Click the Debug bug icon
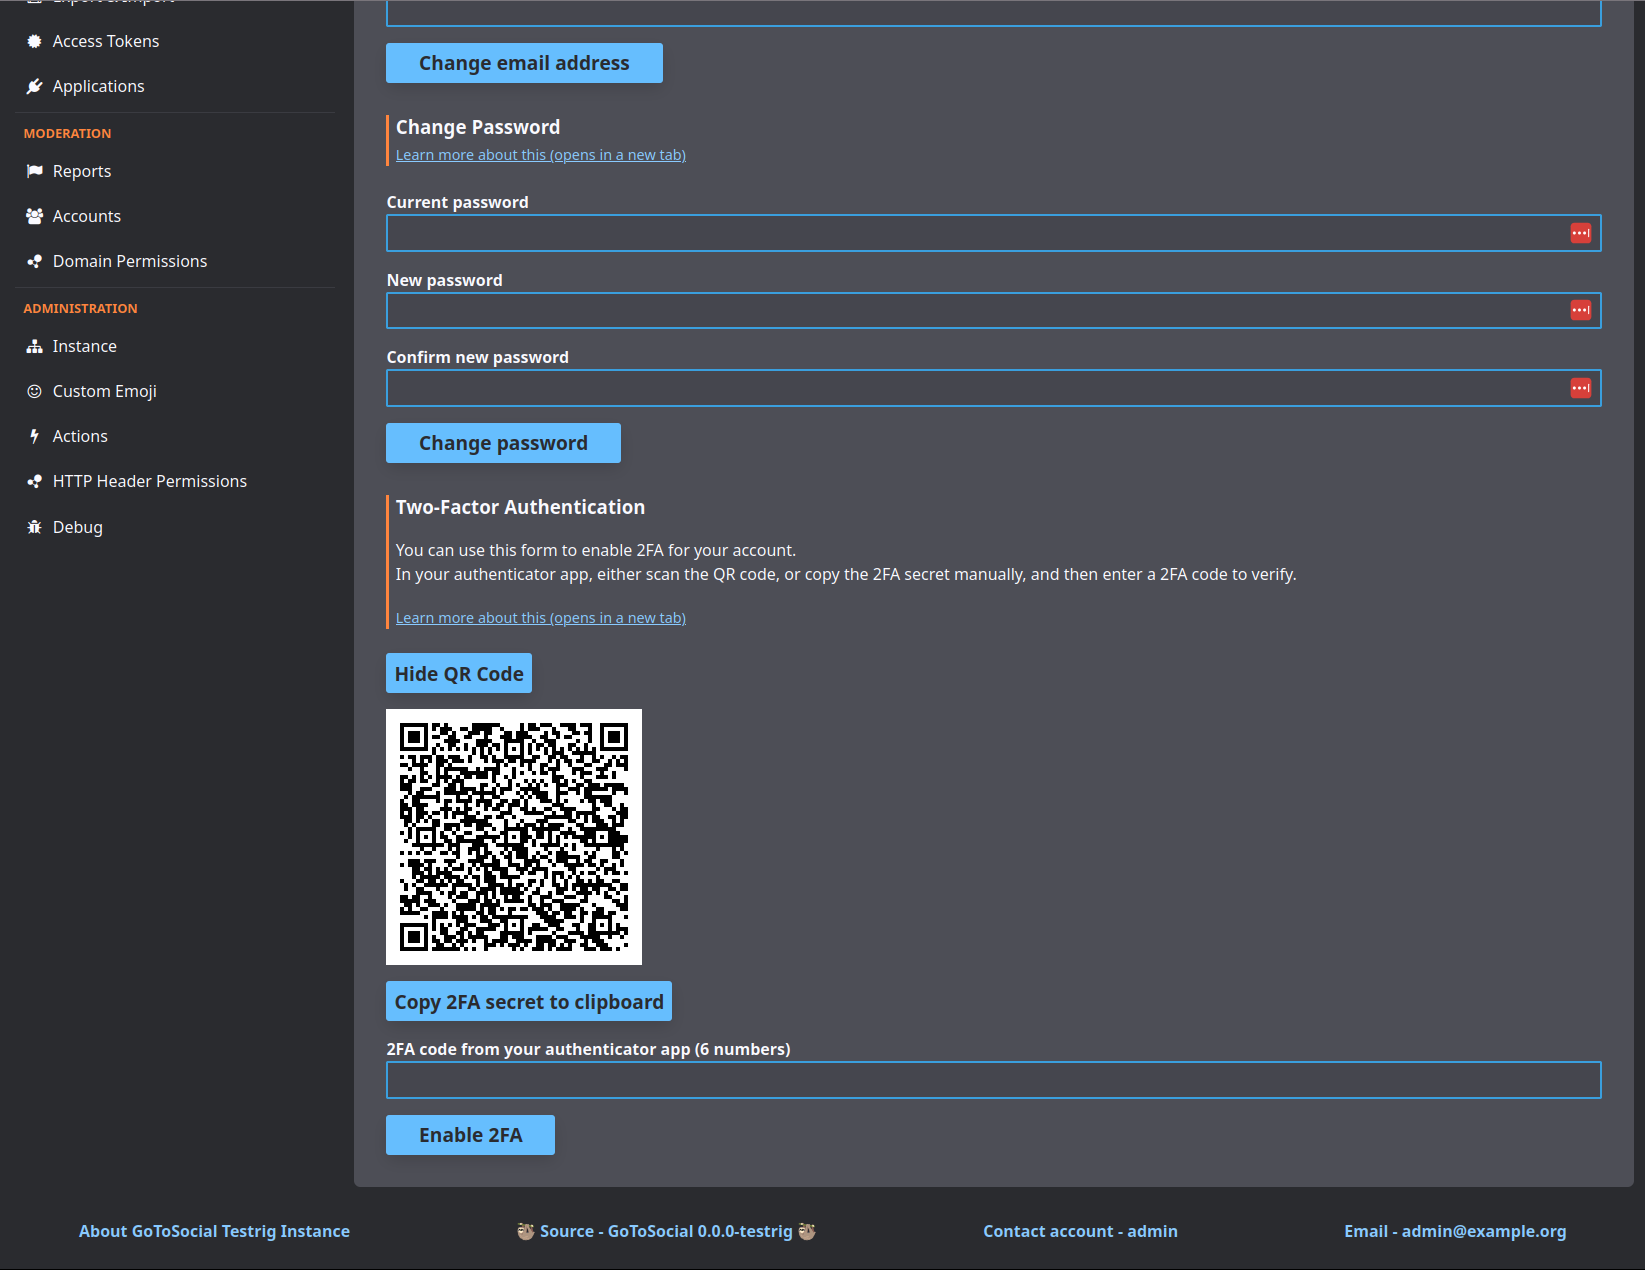Screen dimensions: 1645x1270 pos(34,527)
